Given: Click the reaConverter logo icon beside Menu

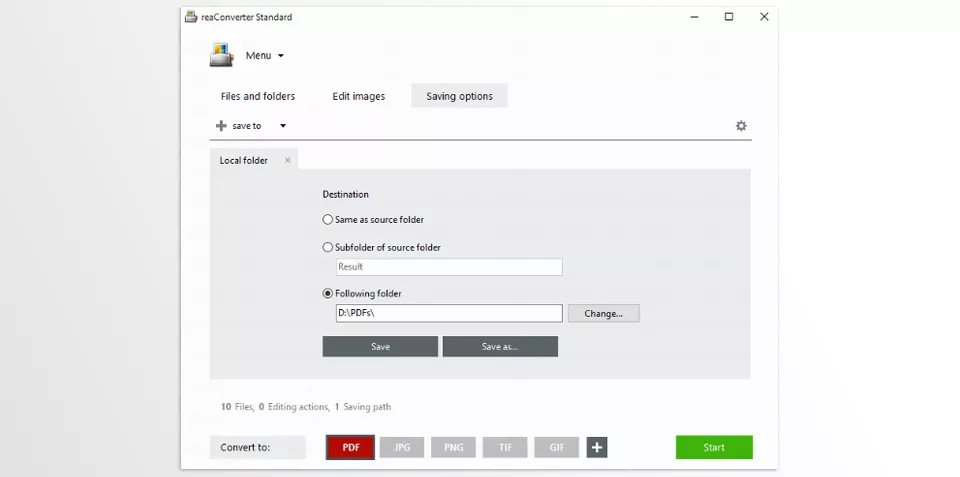Looking at the screenshot, I should tap(222, 55).
